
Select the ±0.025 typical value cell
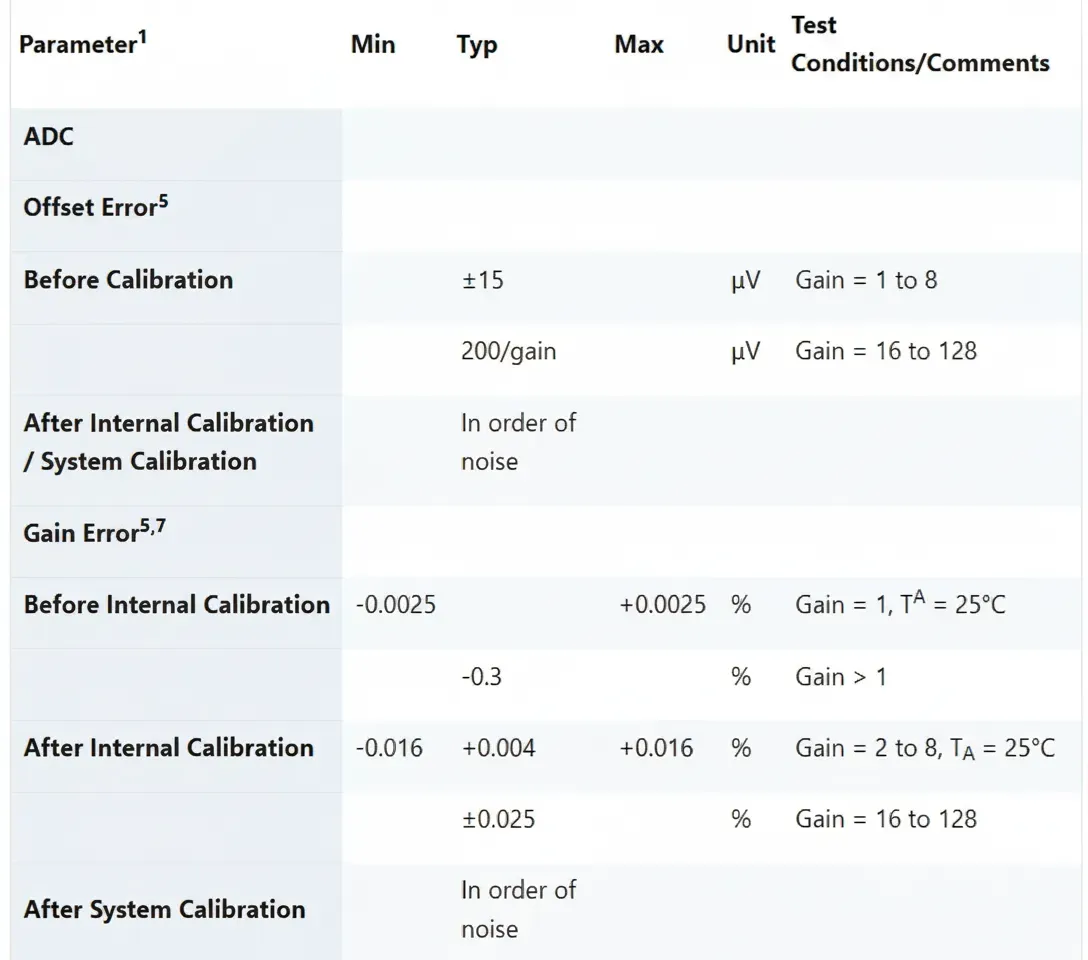(x=499, y=818)
